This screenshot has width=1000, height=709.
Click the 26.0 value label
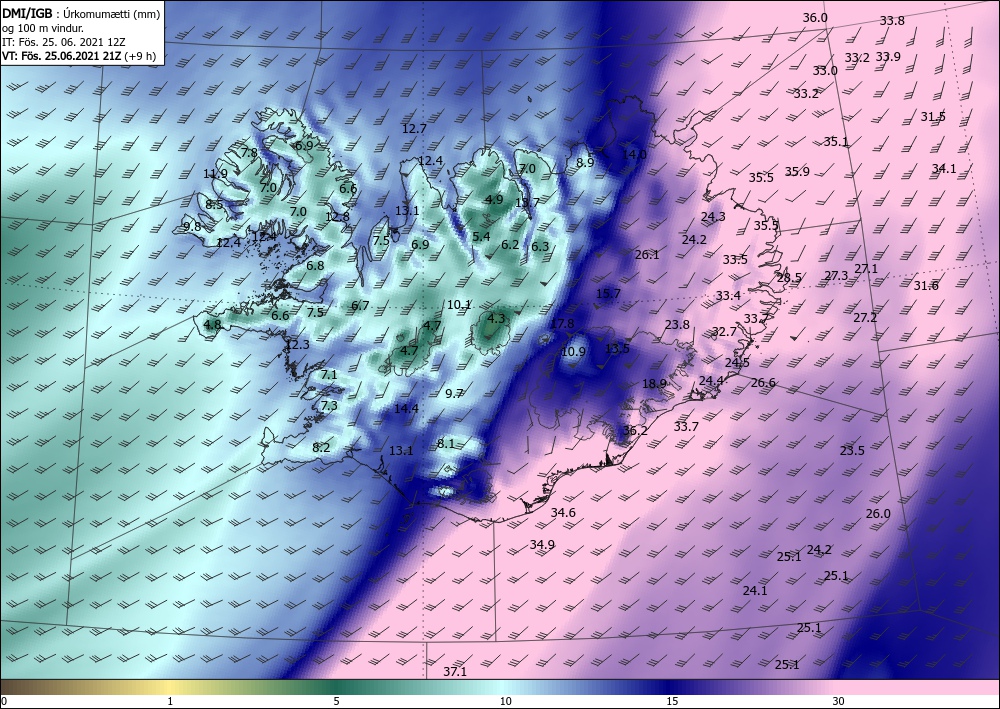pyautogui.click(x=878, y=514)
